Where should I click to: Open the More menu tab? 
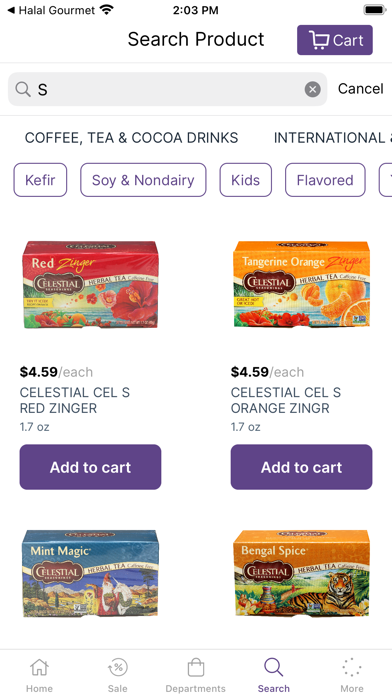pyautogui.click(x=352, y=674)
